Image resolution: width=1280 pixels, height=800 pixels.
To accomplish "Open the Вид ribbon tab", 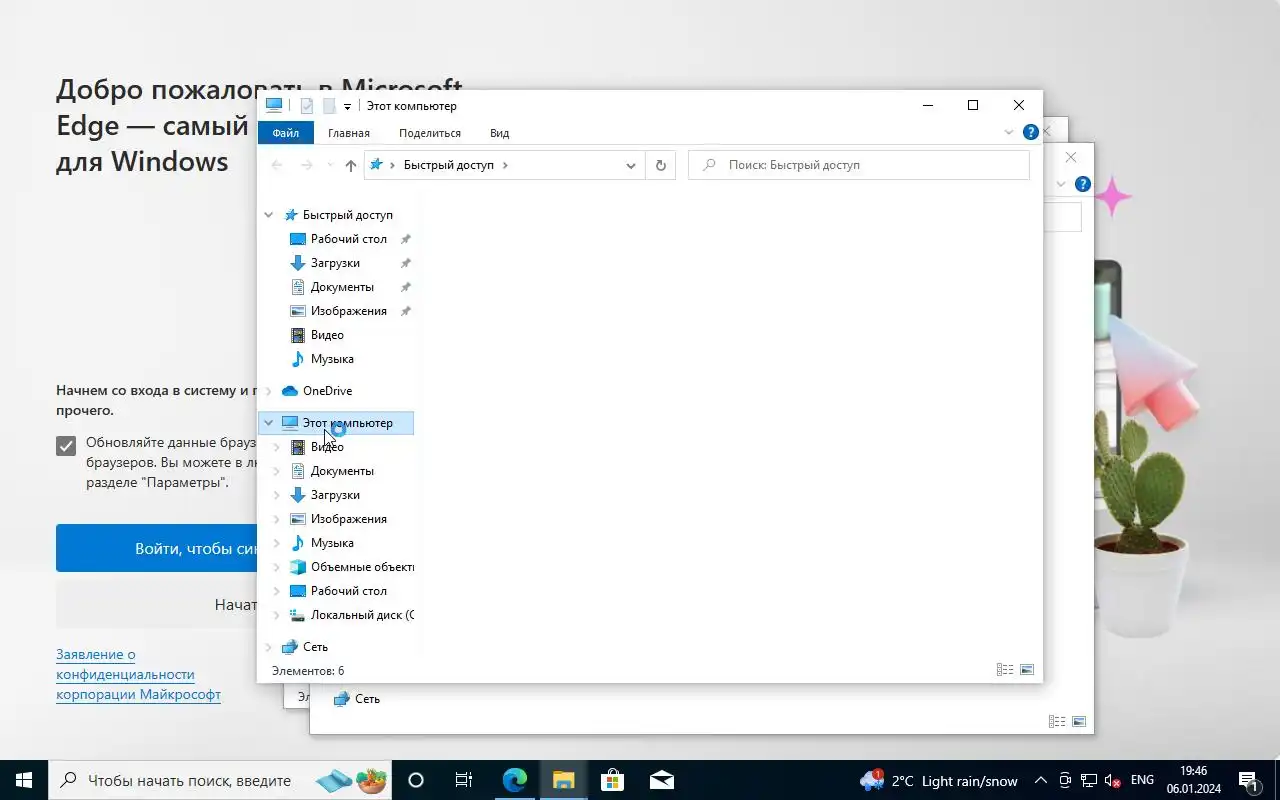I will coord(500,133).
